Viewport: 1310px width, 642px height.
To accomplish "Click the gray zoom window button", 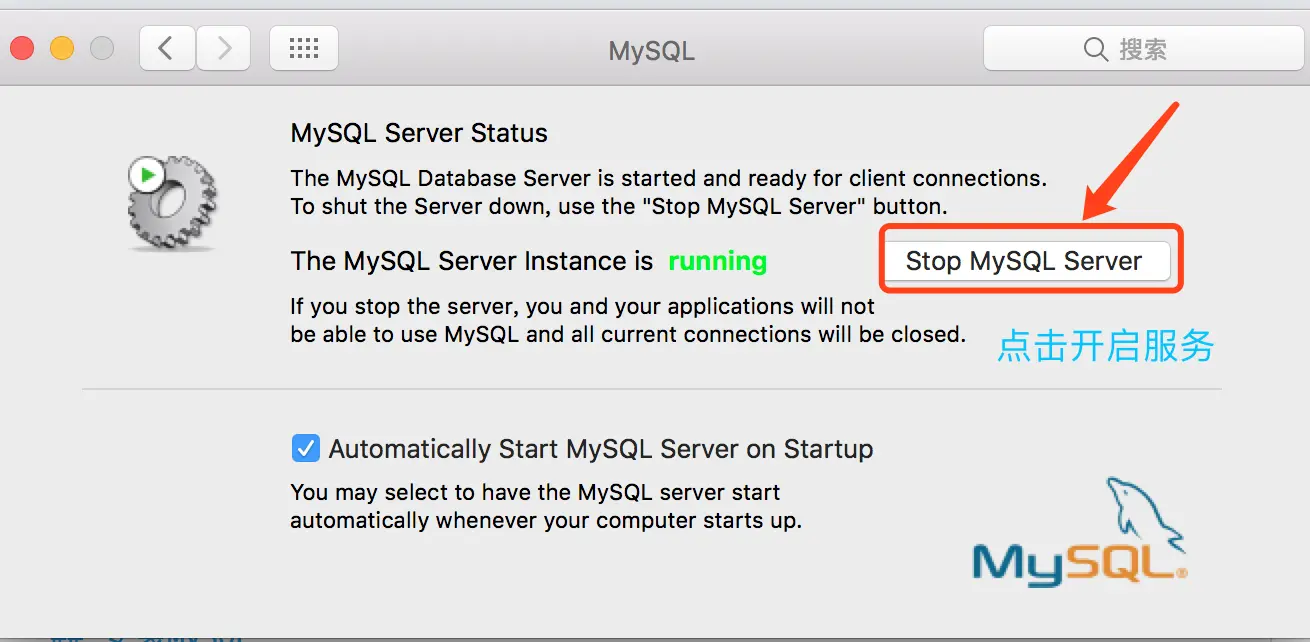I will click(102, 48).
